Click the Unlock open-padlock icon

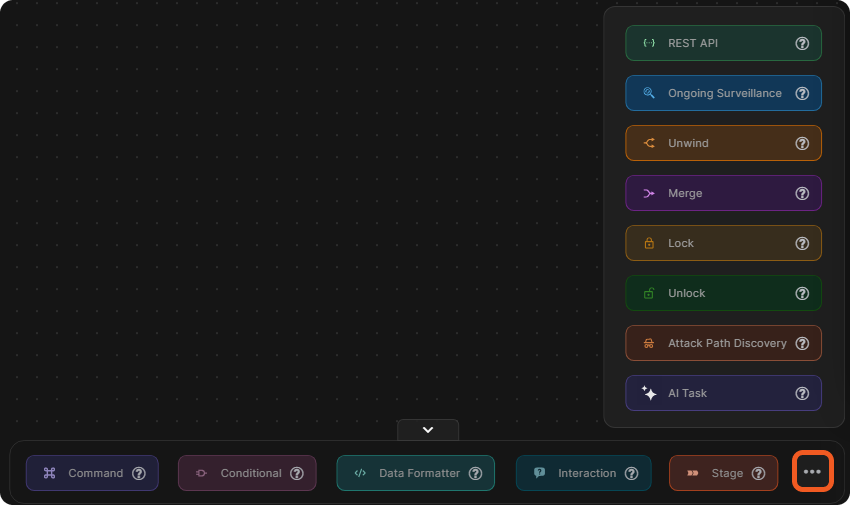[x=649, y=293]
